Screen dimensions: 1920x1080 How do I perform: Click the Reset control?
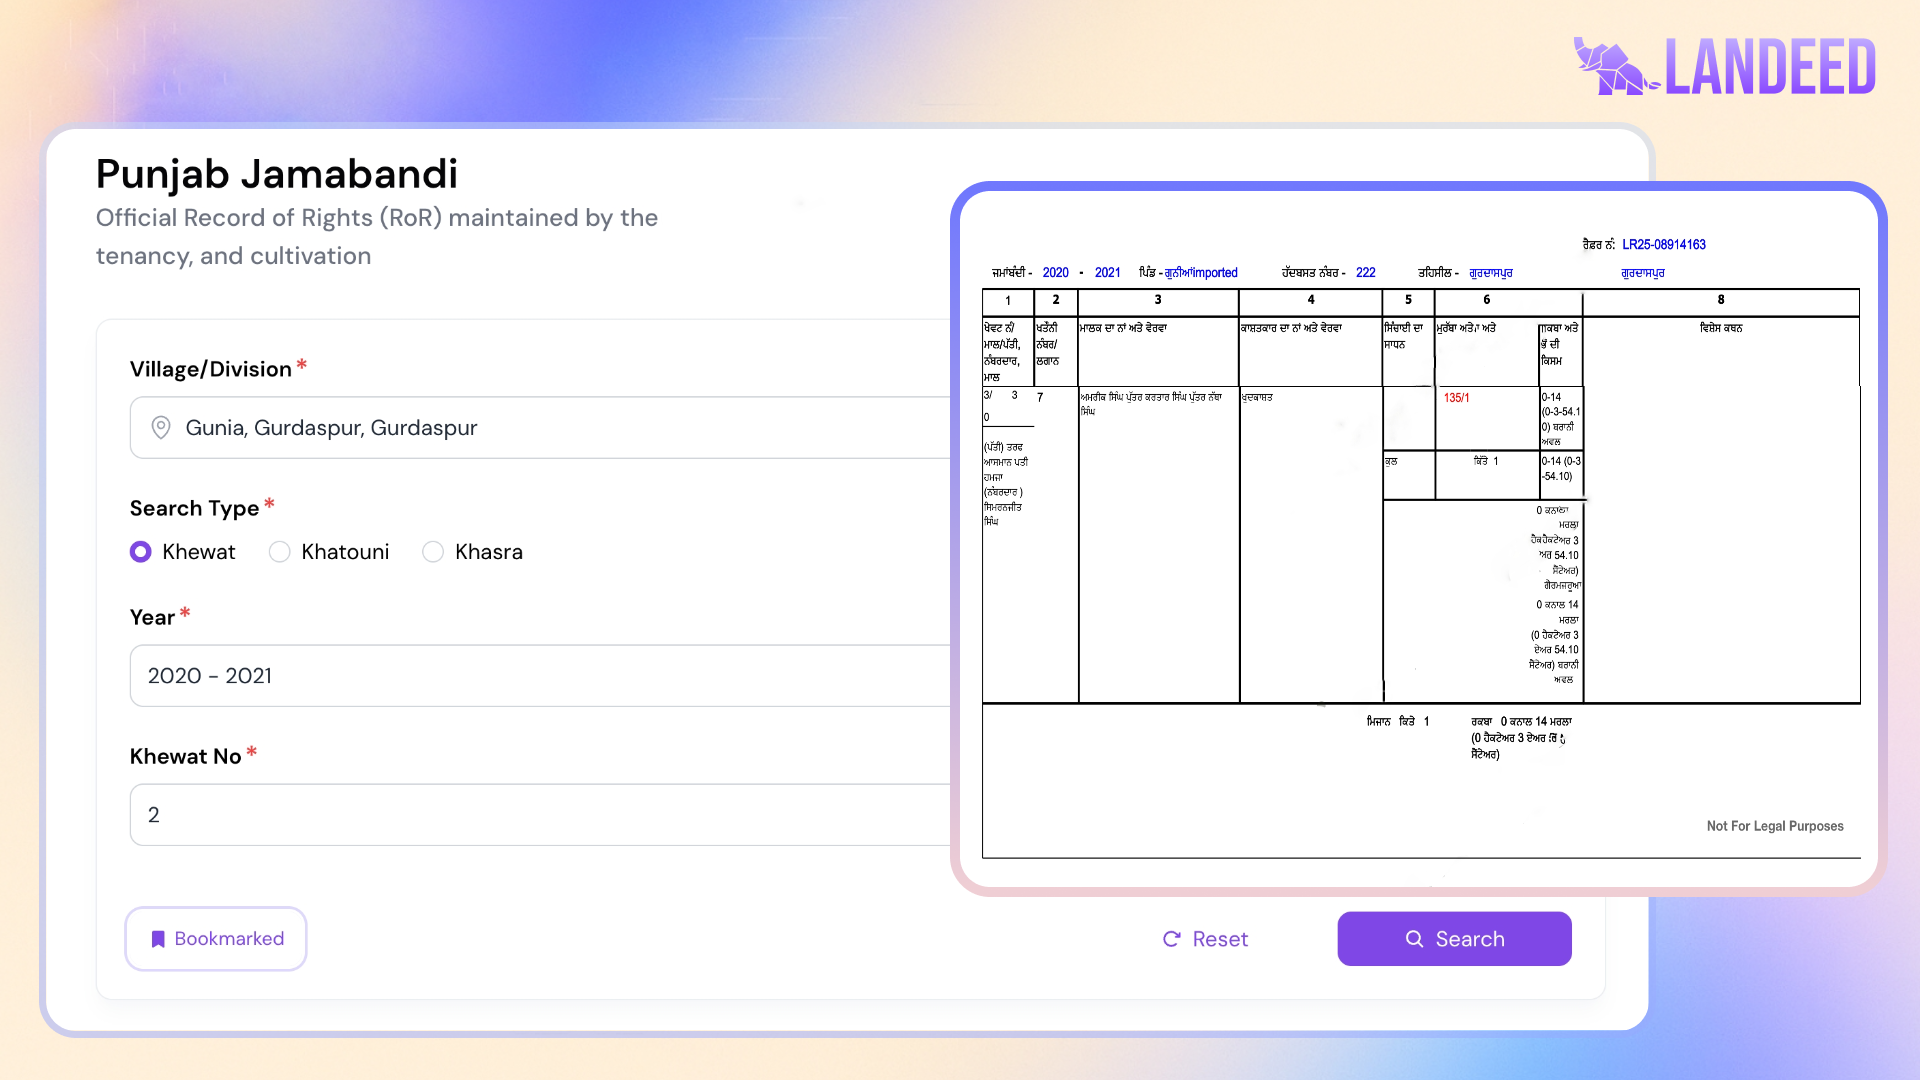(1205, 938)
